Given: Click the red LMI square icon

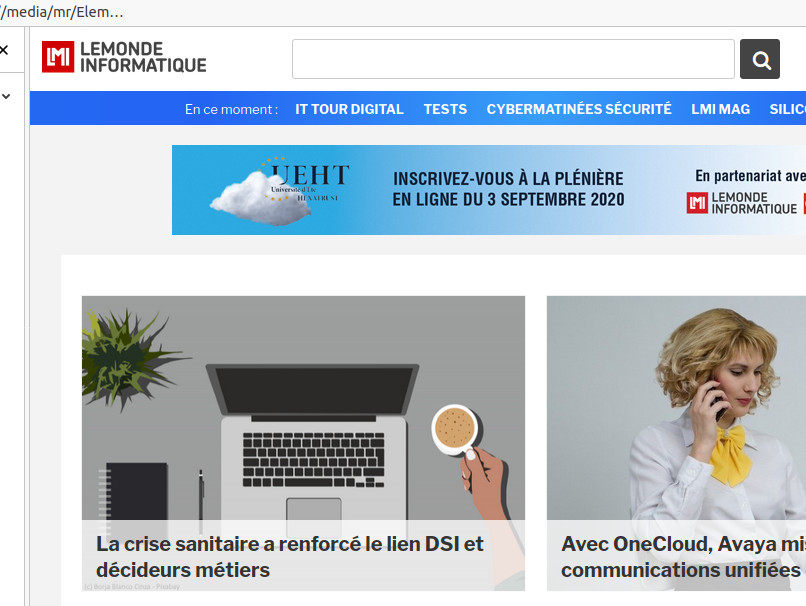Looking at the screenshot, I should pos(58,57).
